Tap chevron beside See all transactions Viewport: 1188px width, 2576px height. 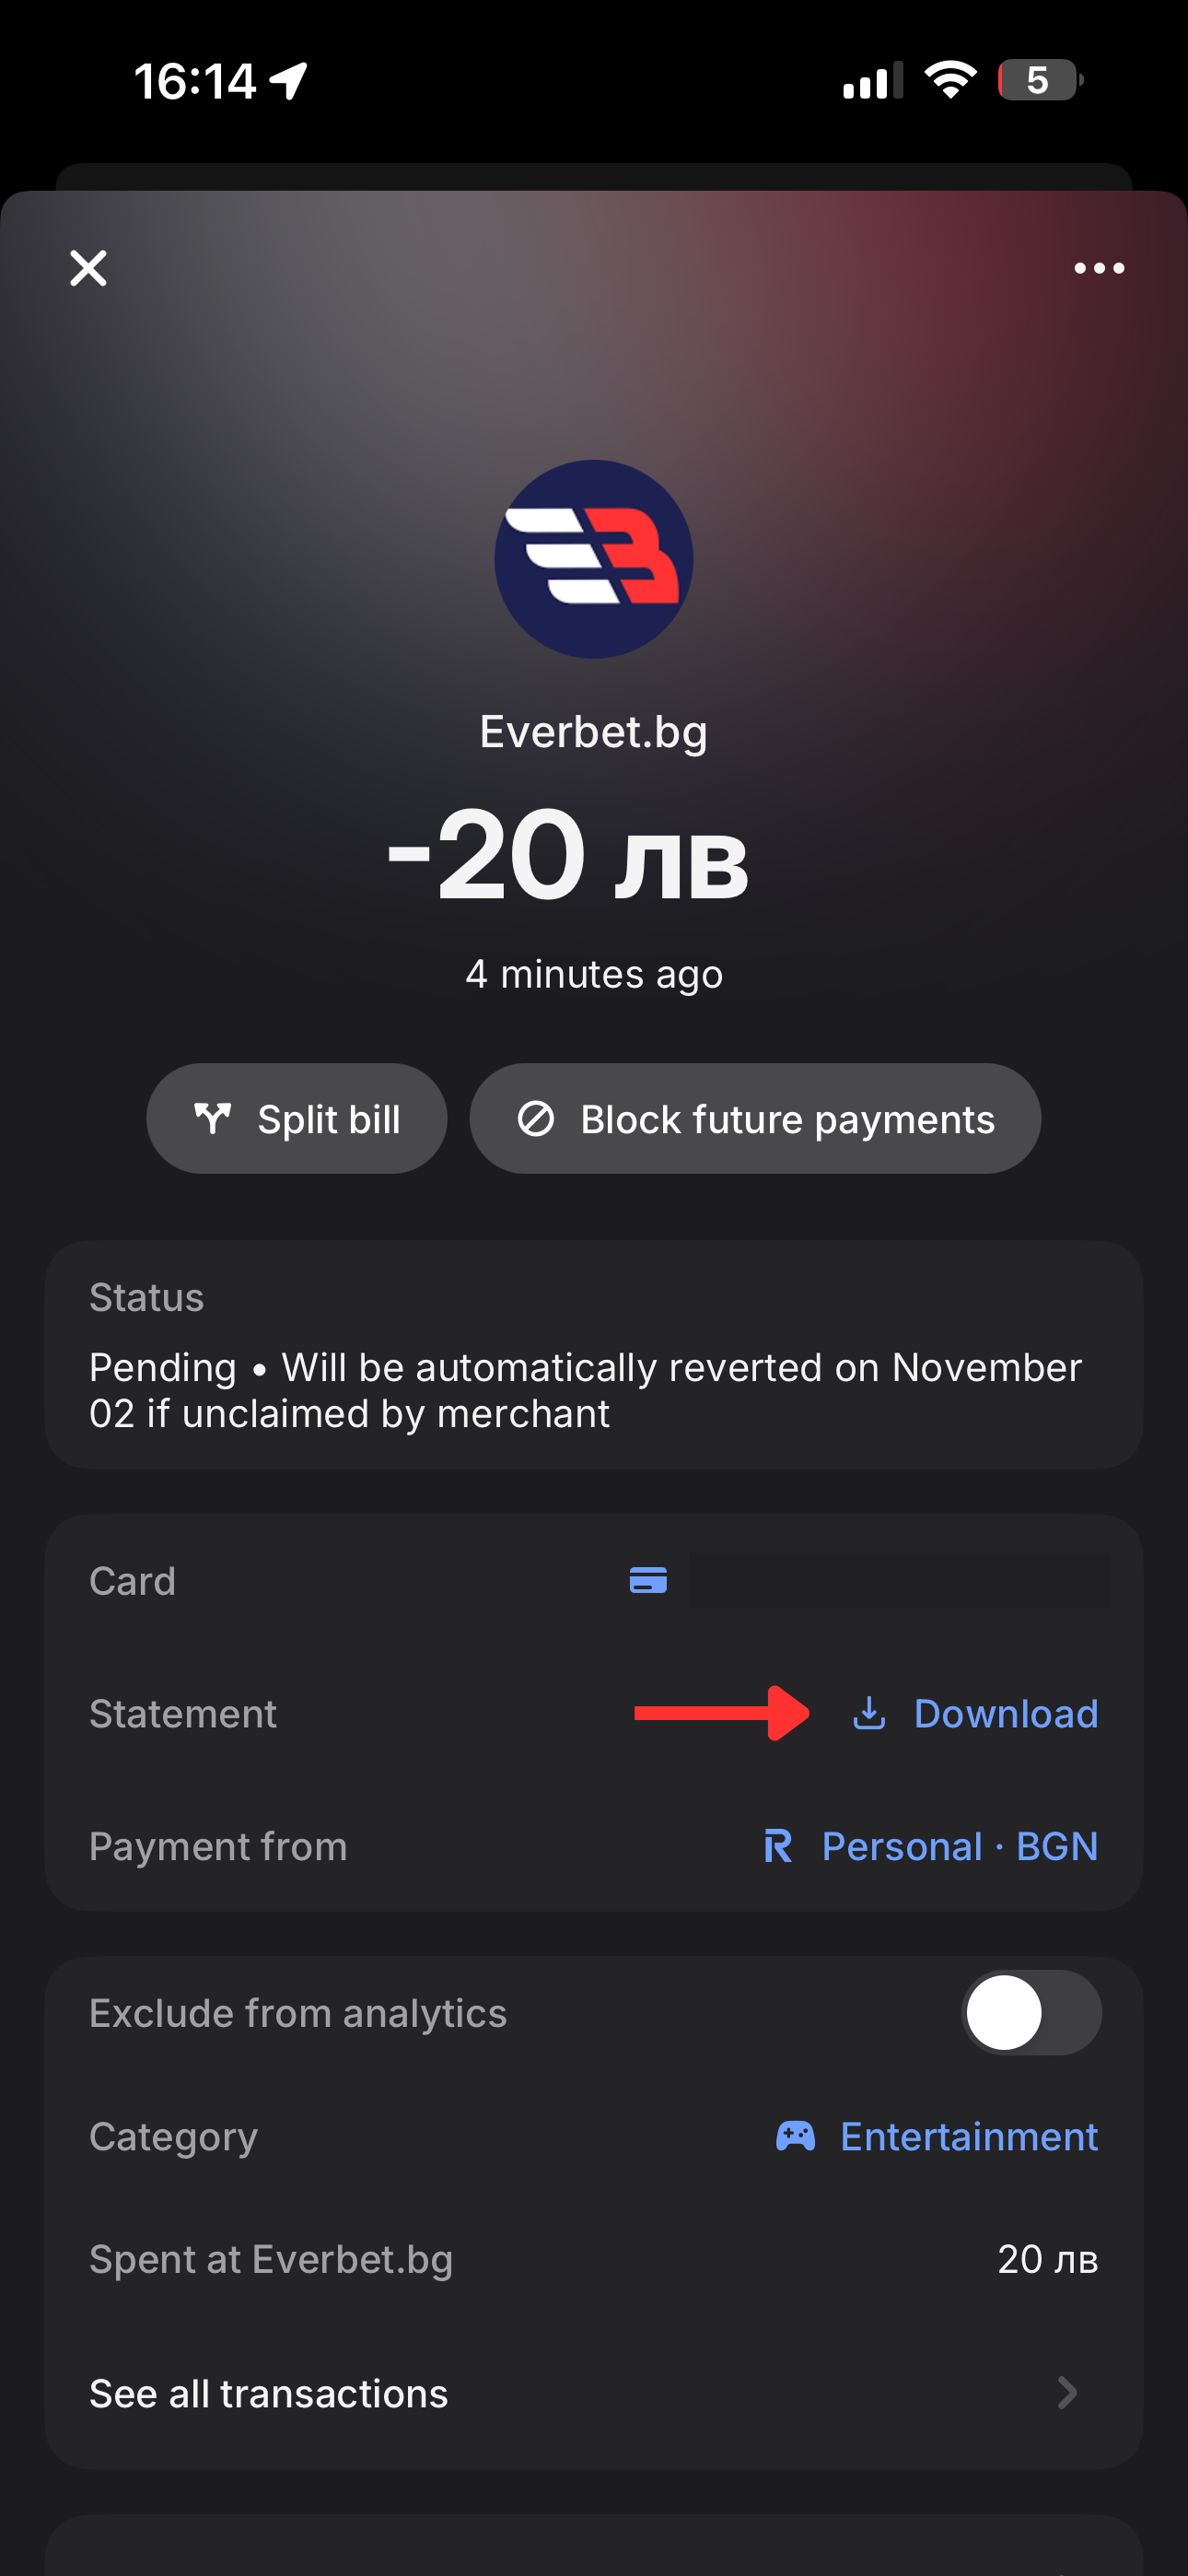[1067, 2393]
